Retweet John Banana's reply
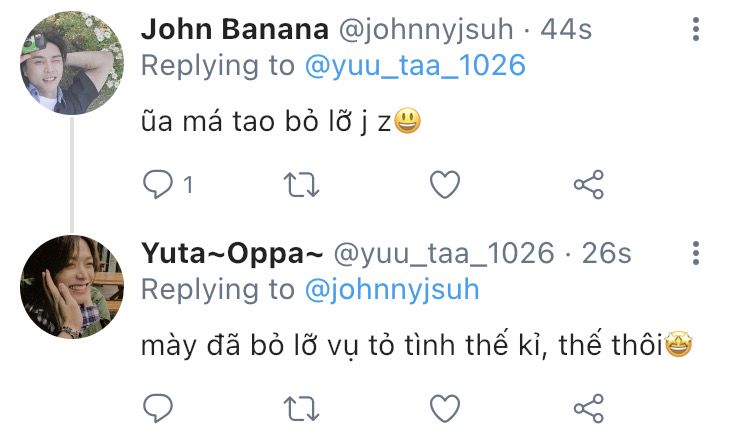Viewport: 750px width, 436px height. [301, 185]
